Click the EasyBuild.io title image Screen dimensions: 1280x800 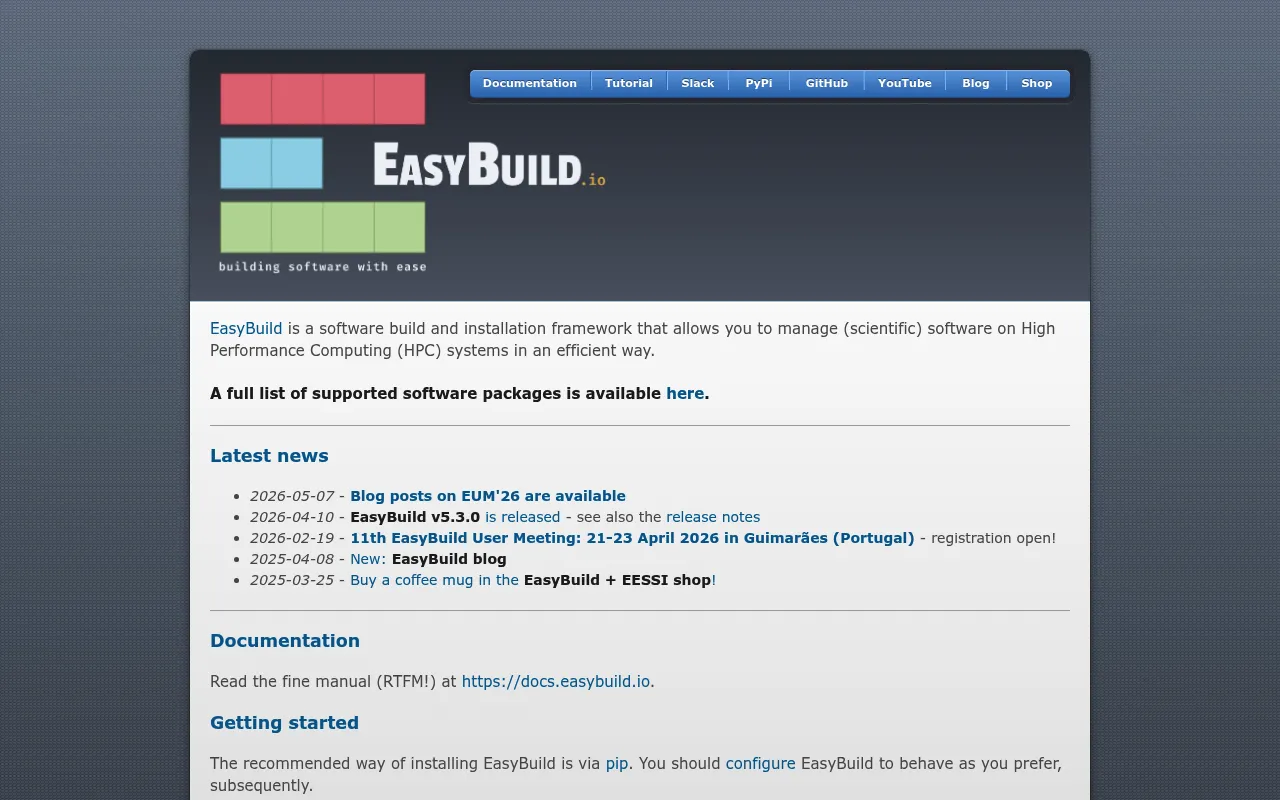click(489, 164)
